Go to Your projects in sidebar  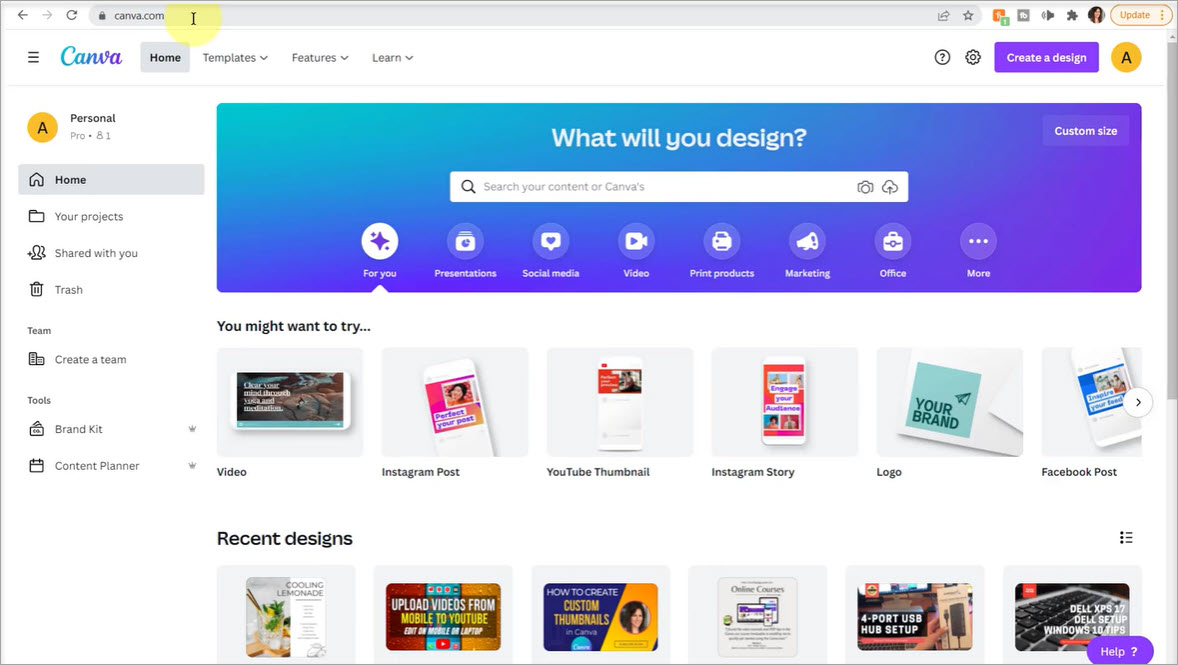tap(89, 216)
